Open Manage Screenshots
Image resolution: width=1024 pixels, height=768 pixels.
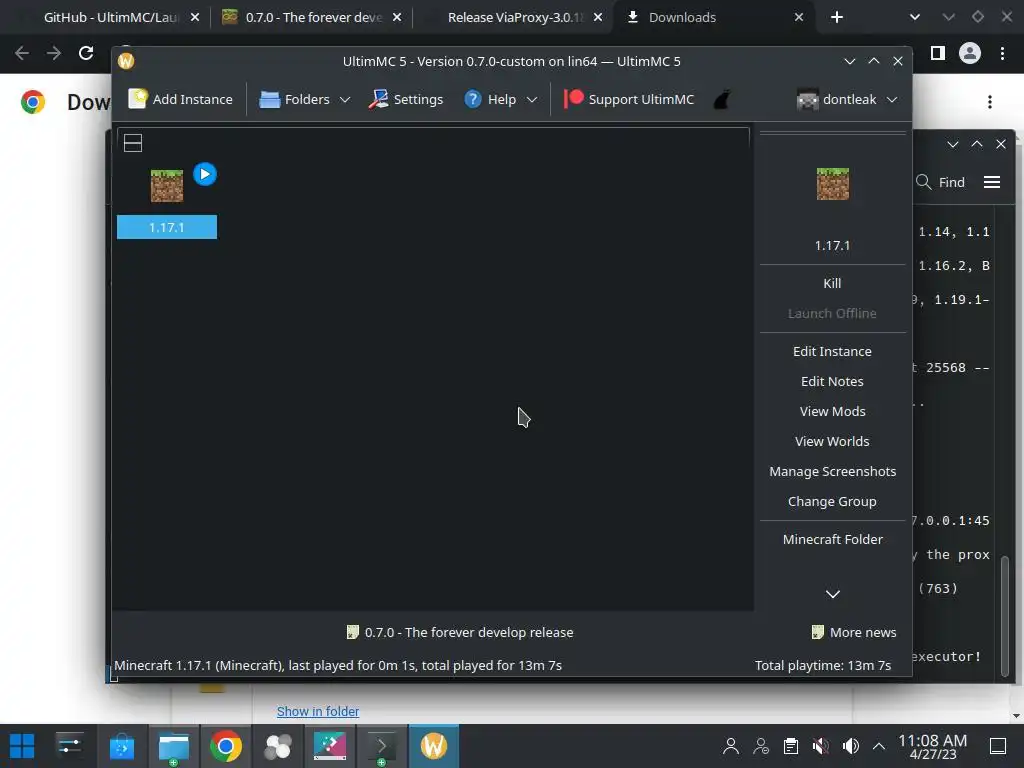click(x=832, y=472)
